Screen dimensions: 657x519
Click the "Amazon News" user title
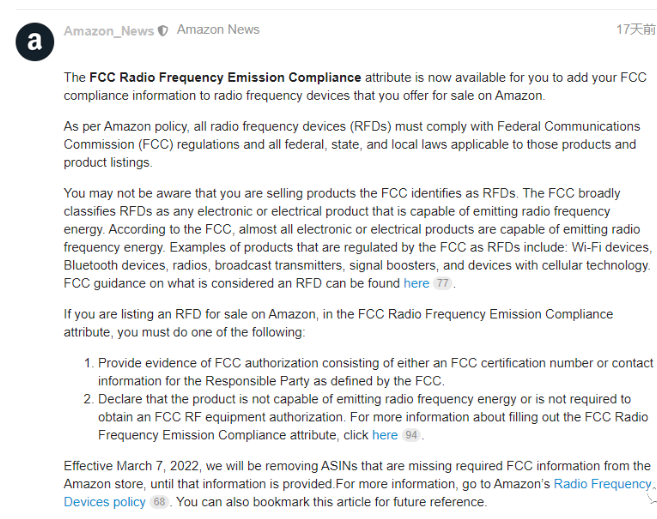point(218,30)
